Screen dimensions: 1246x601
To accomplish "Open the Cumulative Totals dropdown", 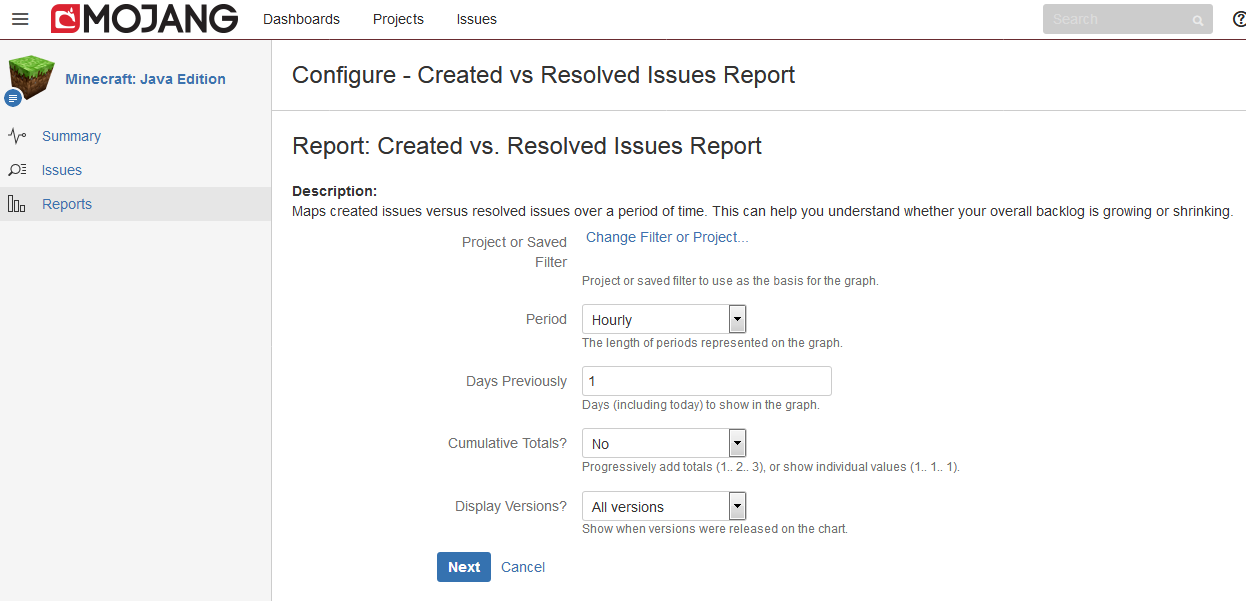I will tap(664, 444).
